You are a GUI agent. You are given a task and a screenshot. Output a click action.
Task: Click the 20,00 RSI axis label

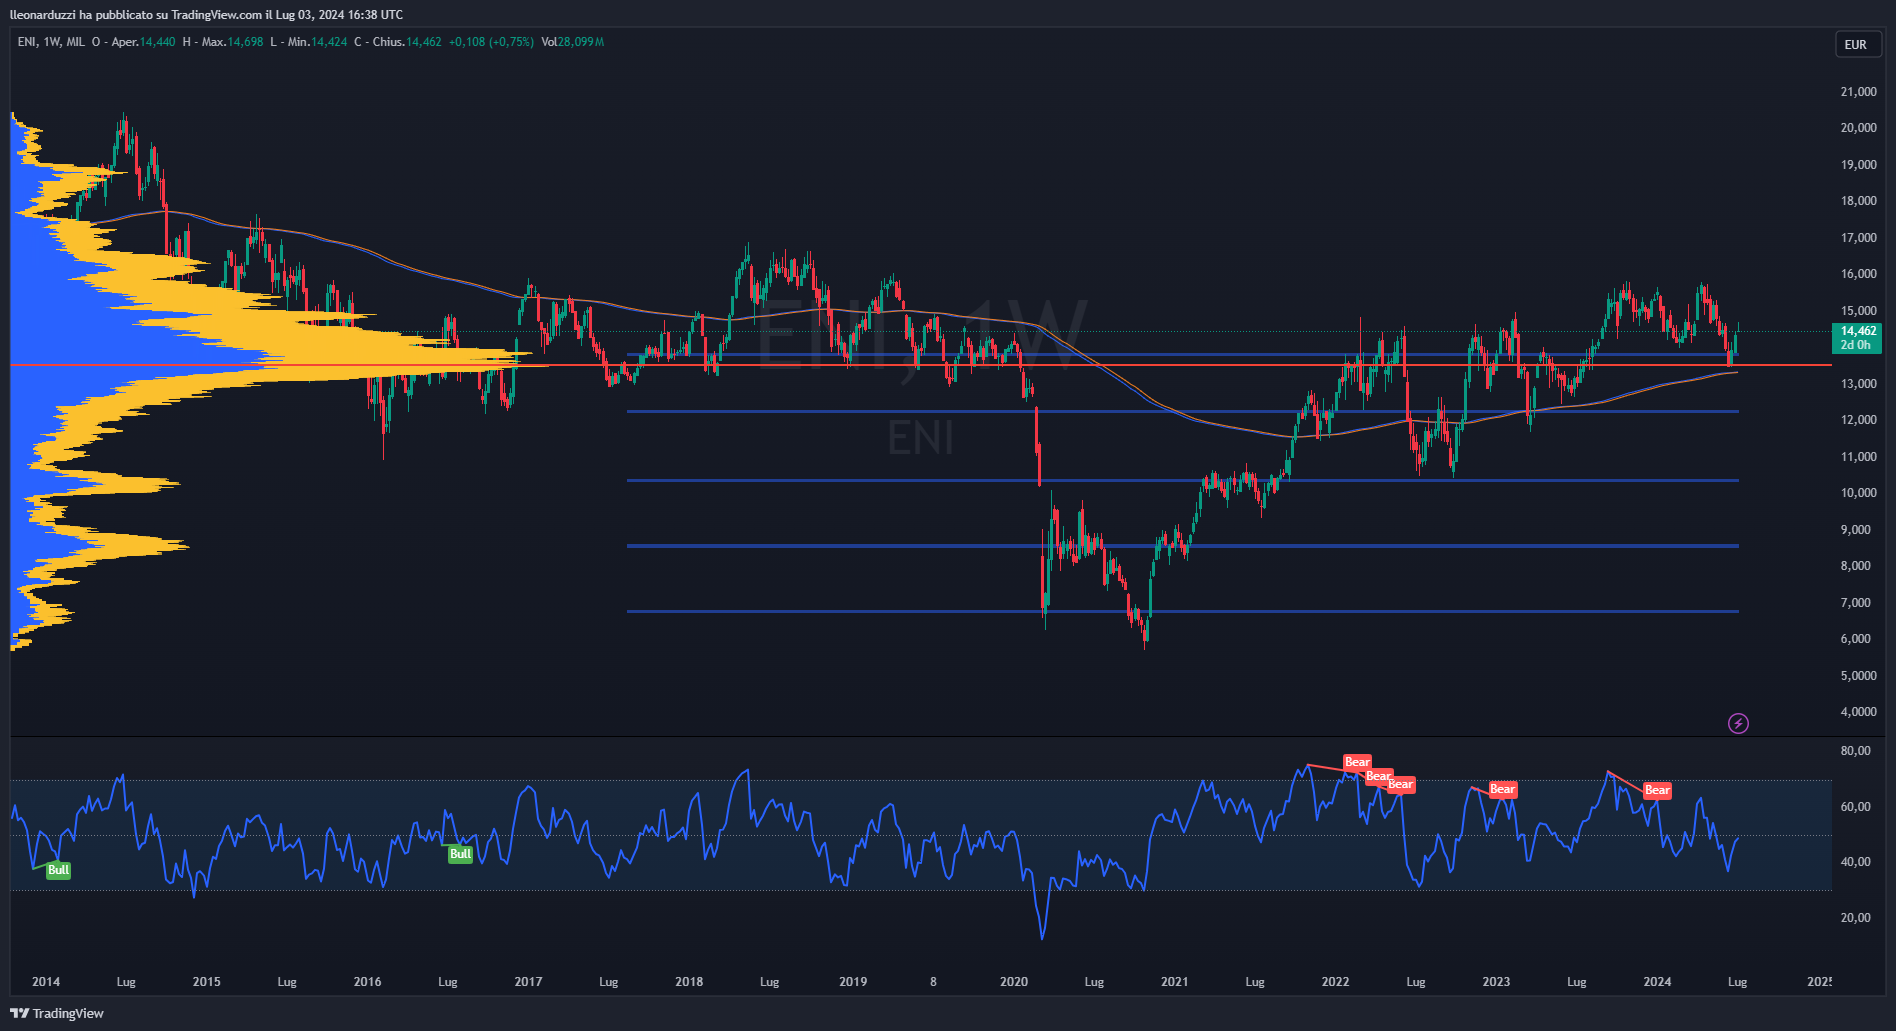coord(1856,918)
